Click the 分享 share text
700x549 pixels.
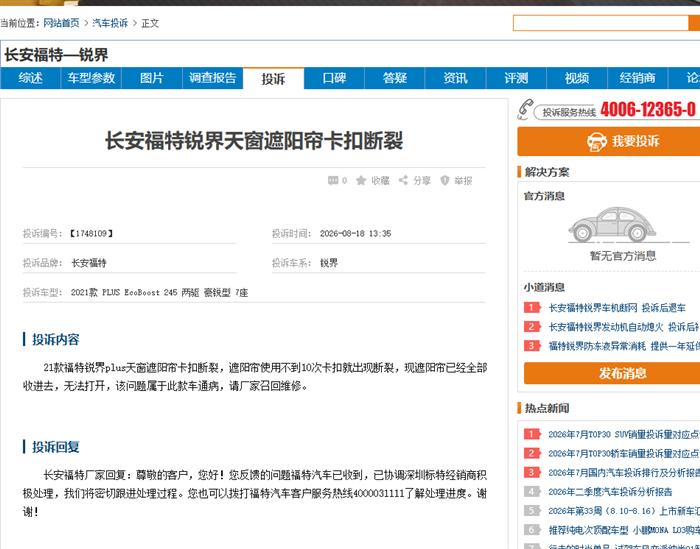(422, 180)
